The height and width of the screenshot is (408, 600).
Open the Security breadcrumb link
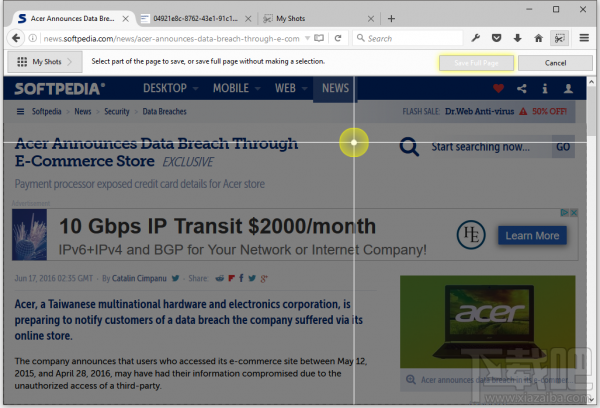(x=117, y=111)
